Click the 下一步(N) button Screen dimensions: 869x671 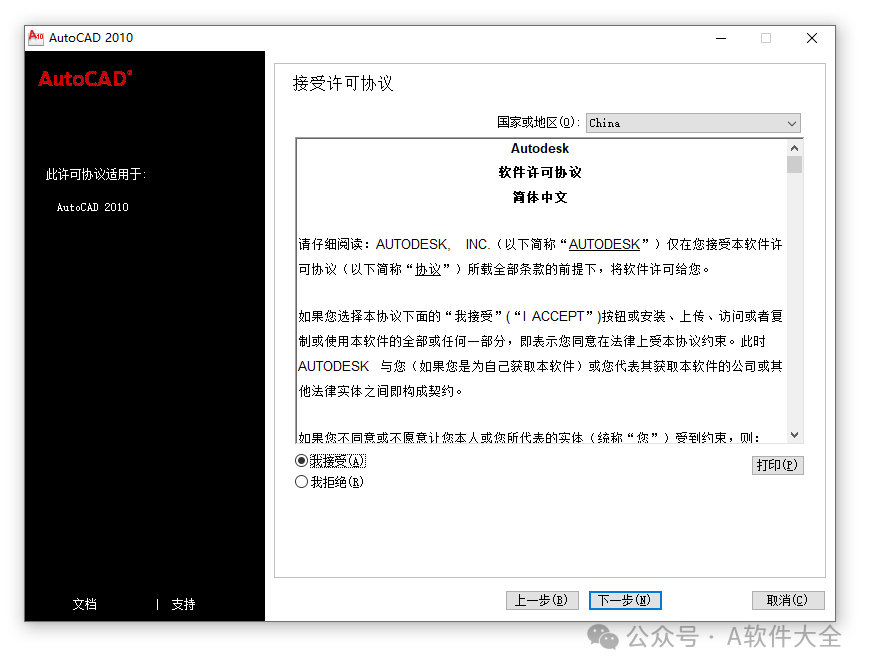pos(625,600)
